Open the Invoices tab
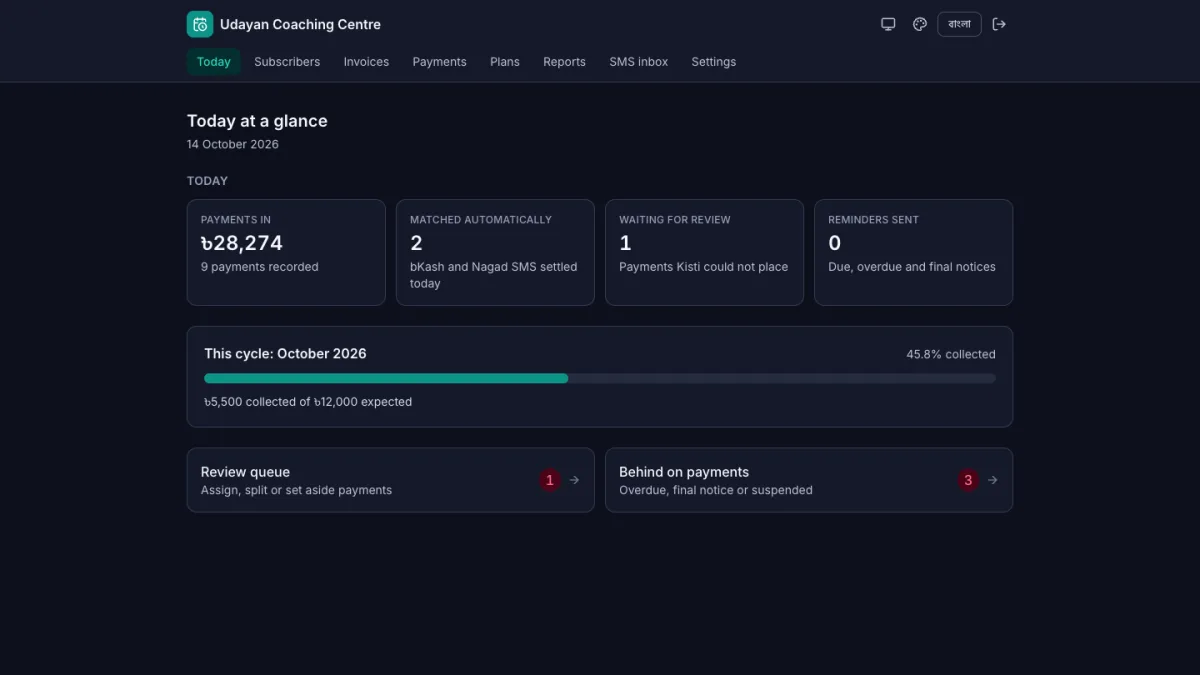The width and height of the screenshot is (1200, 675). click(x=366, y=62)
